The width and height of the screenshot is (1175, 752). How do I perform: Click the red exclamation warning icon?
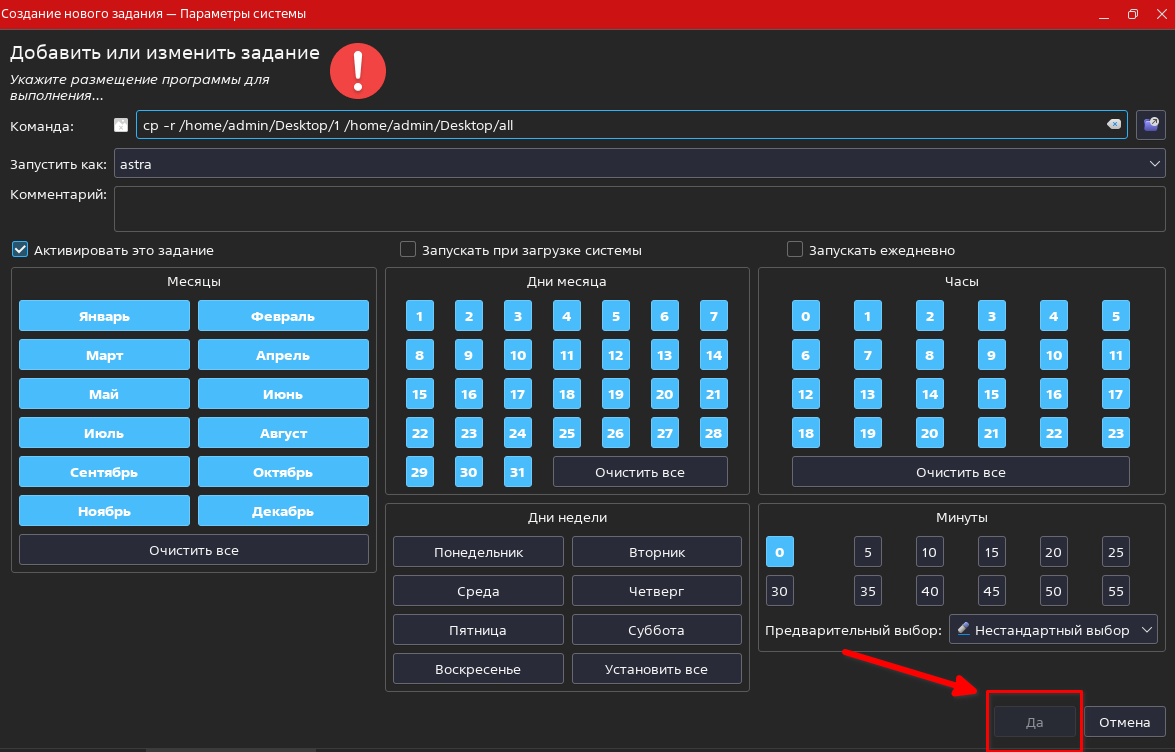pyautogui.click(x=357, y=71)
